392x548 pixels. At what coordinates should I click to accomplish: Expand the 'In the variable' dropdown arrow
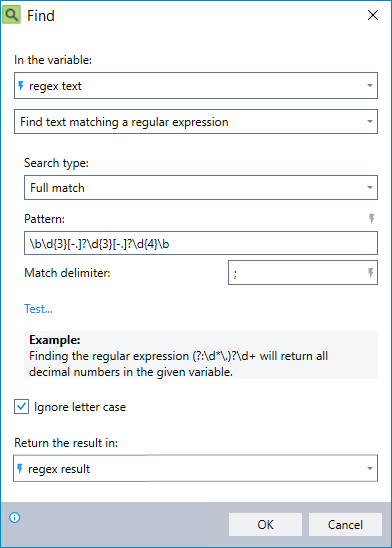click(x=370, y=86)
